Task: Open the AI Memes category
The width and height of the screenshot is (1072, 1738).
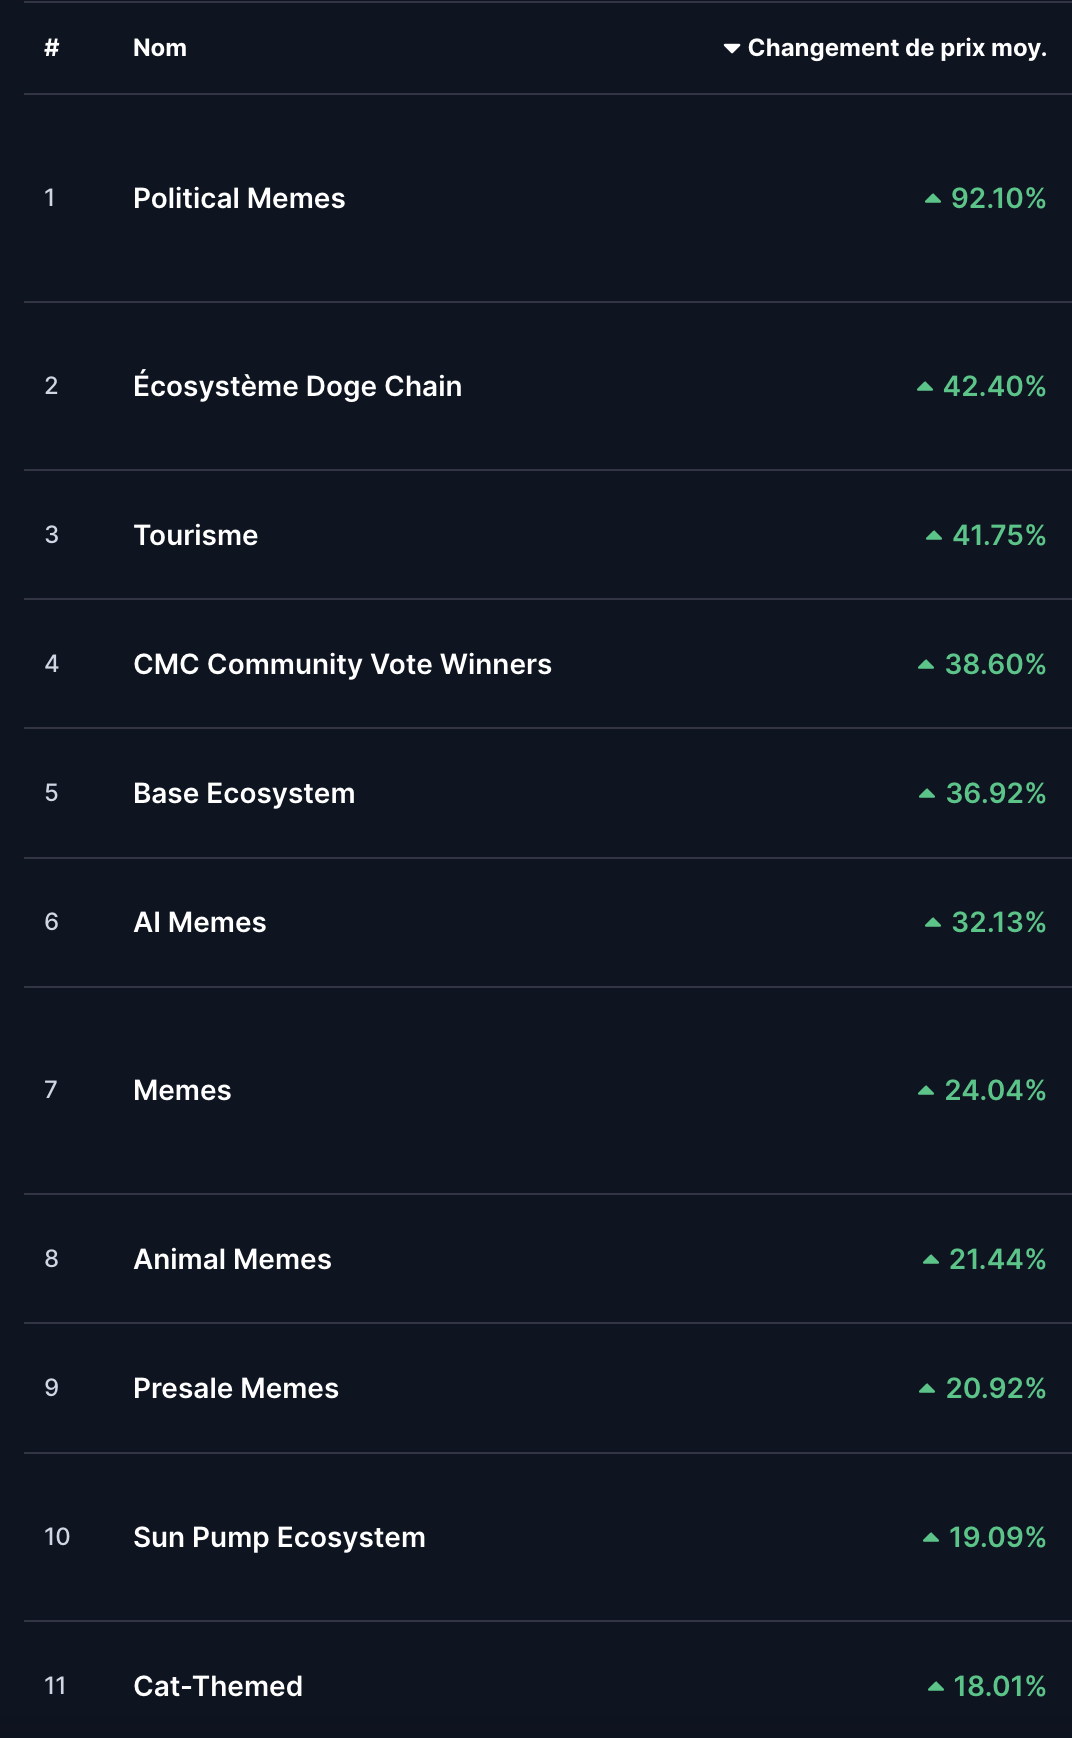Action: tap(200, 922)
